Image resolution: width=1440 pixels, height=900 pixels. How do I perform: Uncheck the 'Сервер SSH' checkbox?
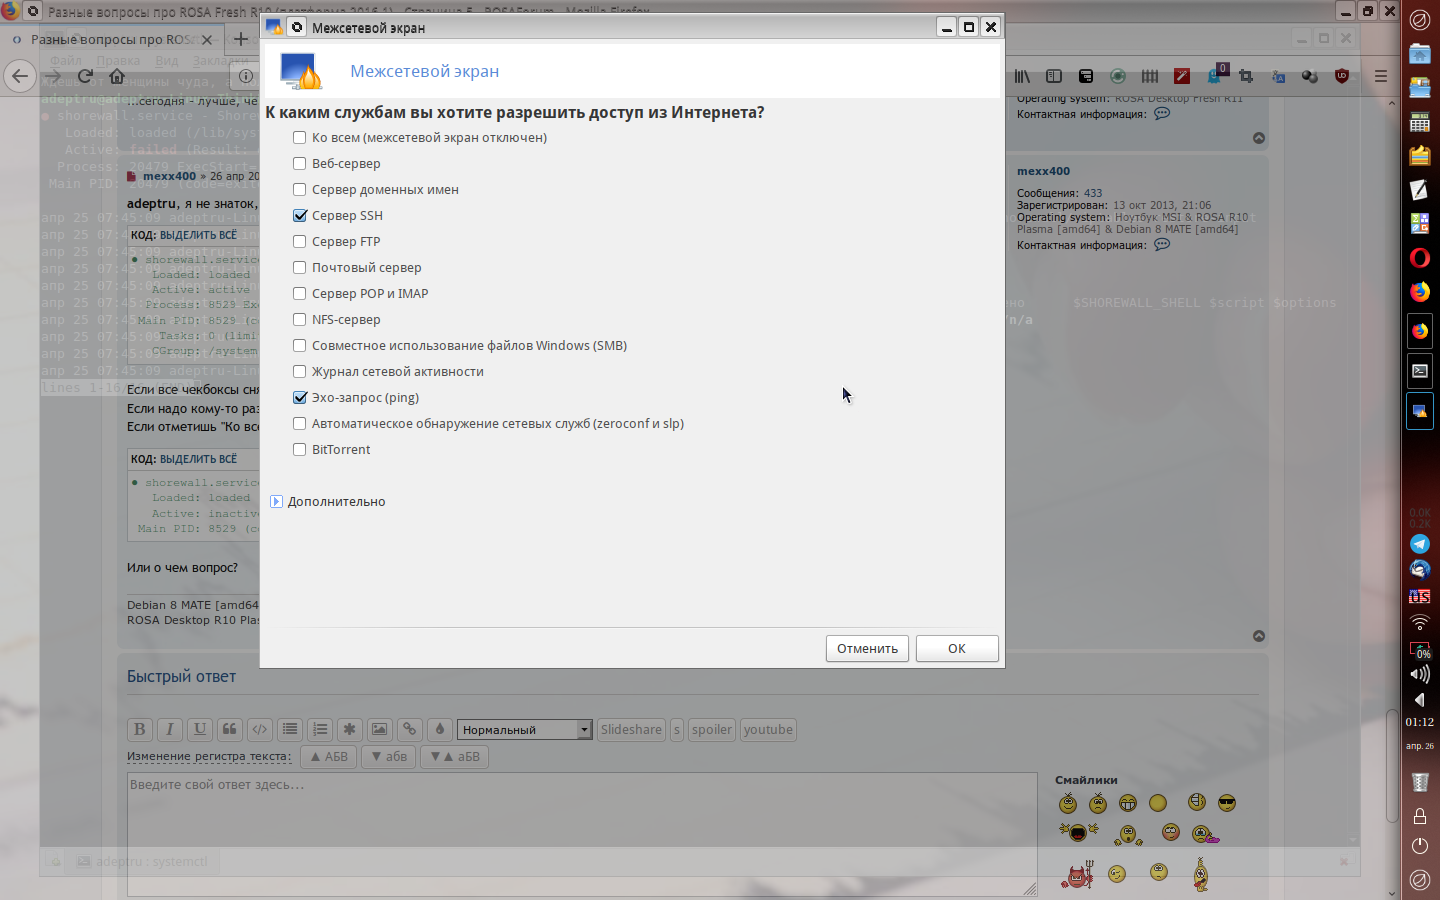[x=300, y=216]
